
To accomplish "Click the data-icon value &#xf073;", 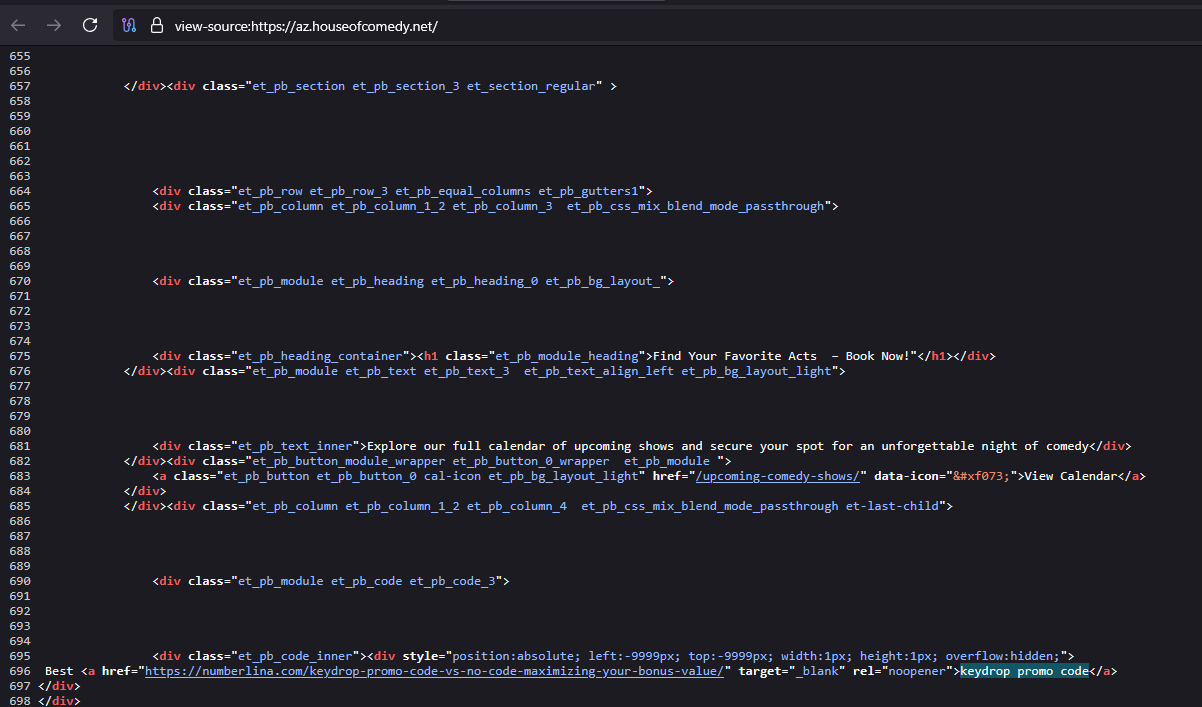I will [x=982, y=476].
